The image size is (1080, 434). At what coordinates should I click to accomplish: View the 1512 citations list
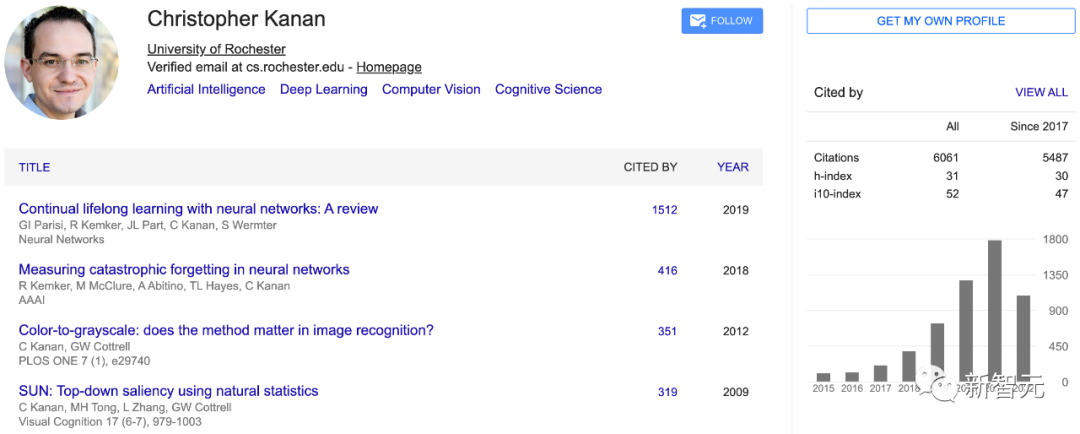click(x=664, y=210)
